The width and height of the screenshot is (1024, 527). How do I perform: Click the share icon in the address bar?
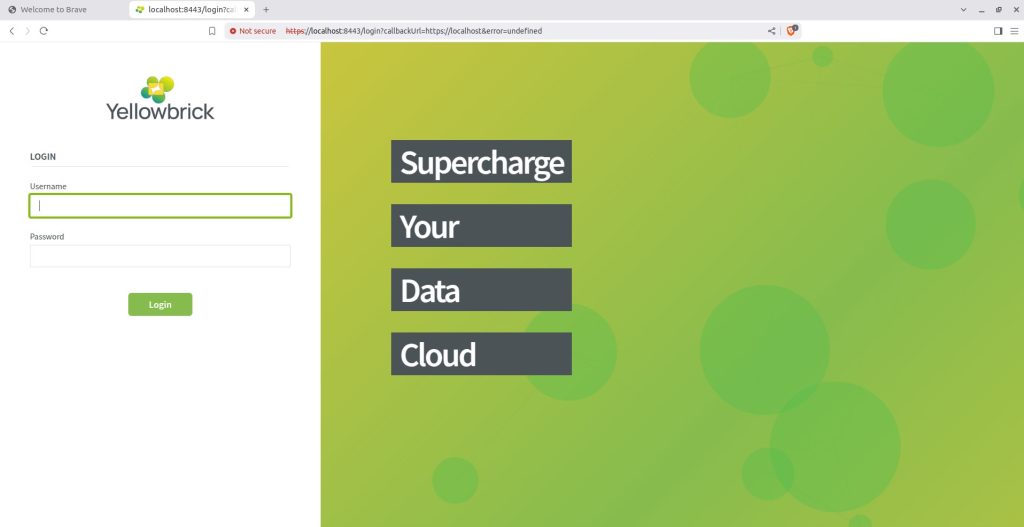[x=772, y=31]
